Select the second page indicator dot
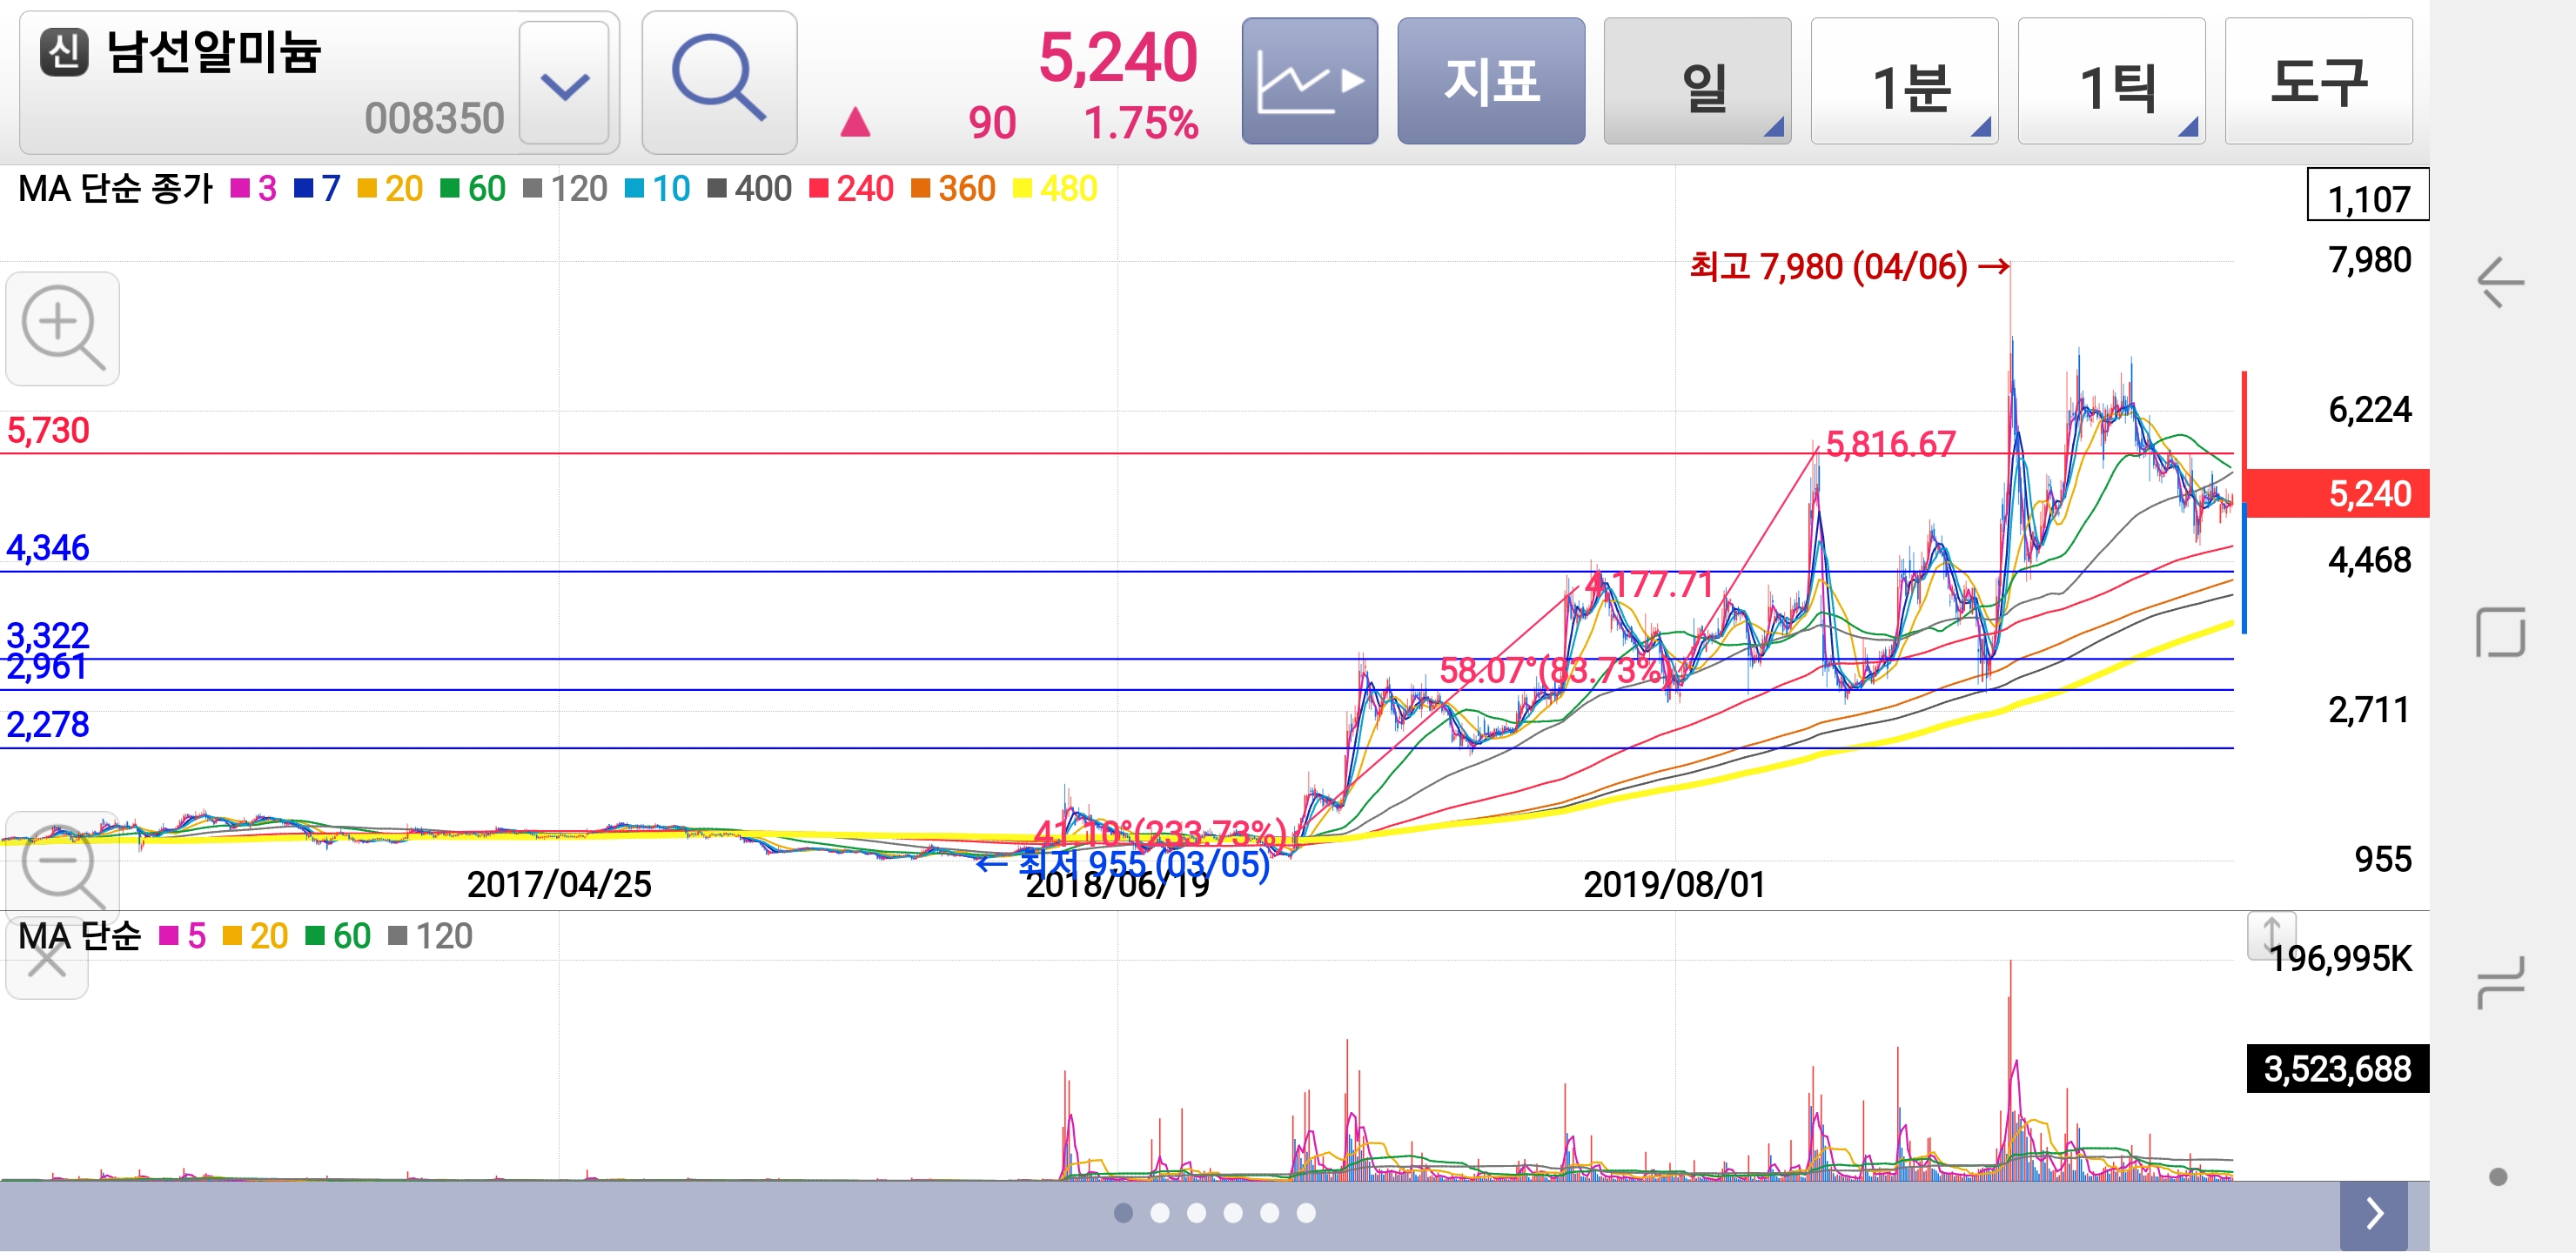 click(1160, 1213)
